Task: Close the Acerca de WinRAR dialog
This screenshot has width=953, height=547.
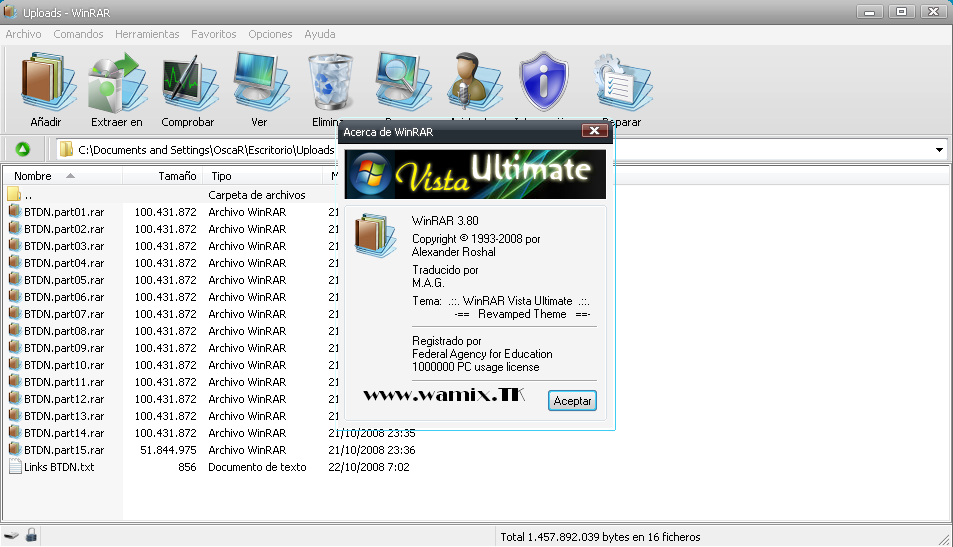Action: click(594, 131)
